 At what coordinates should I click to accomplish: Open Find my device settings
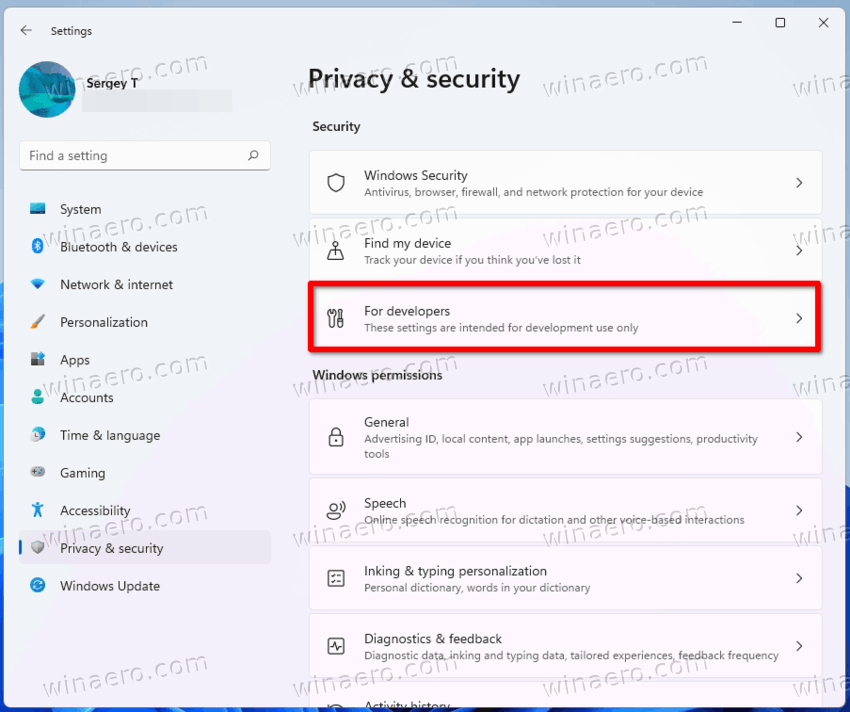565,251
